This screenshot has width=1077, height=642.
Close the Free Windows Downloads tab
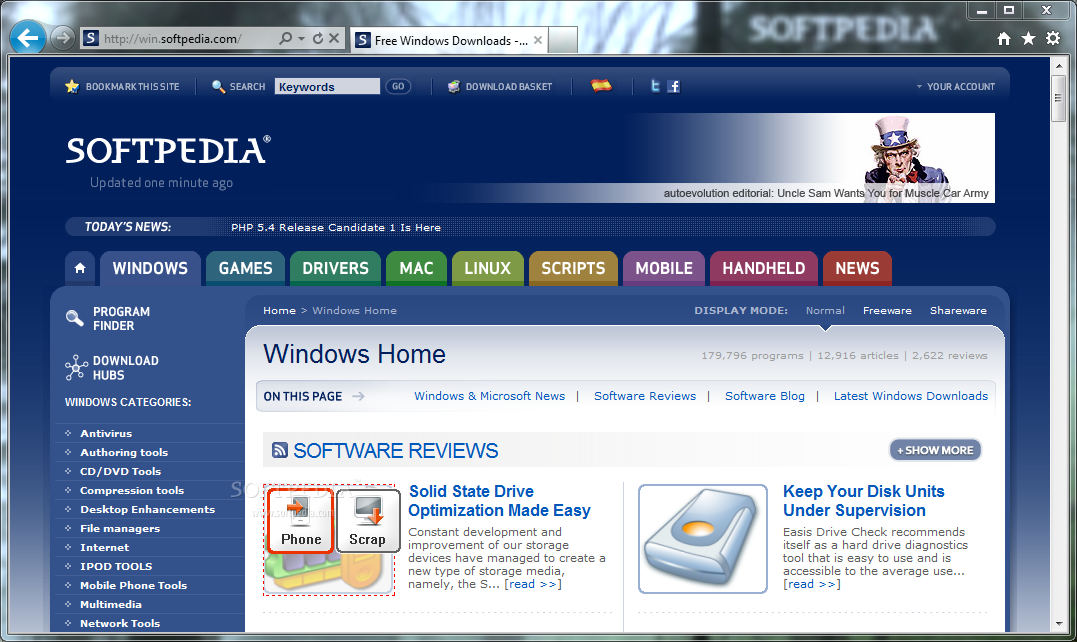tap(538, 41)
